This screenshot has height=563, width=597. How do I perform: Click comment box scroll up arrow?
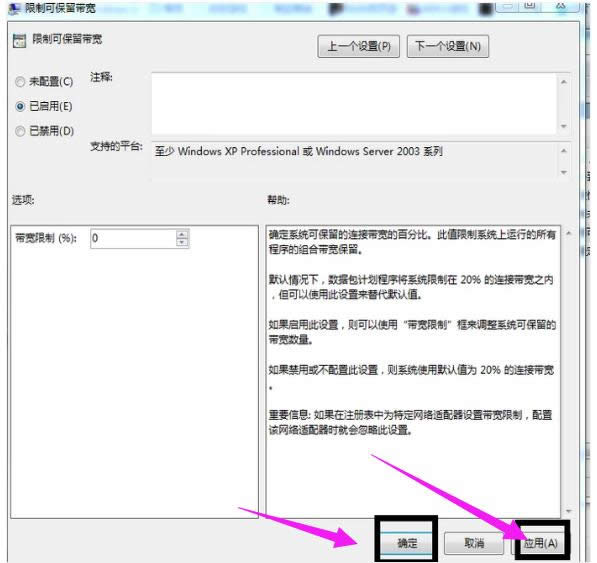click(x=564, y=82)
